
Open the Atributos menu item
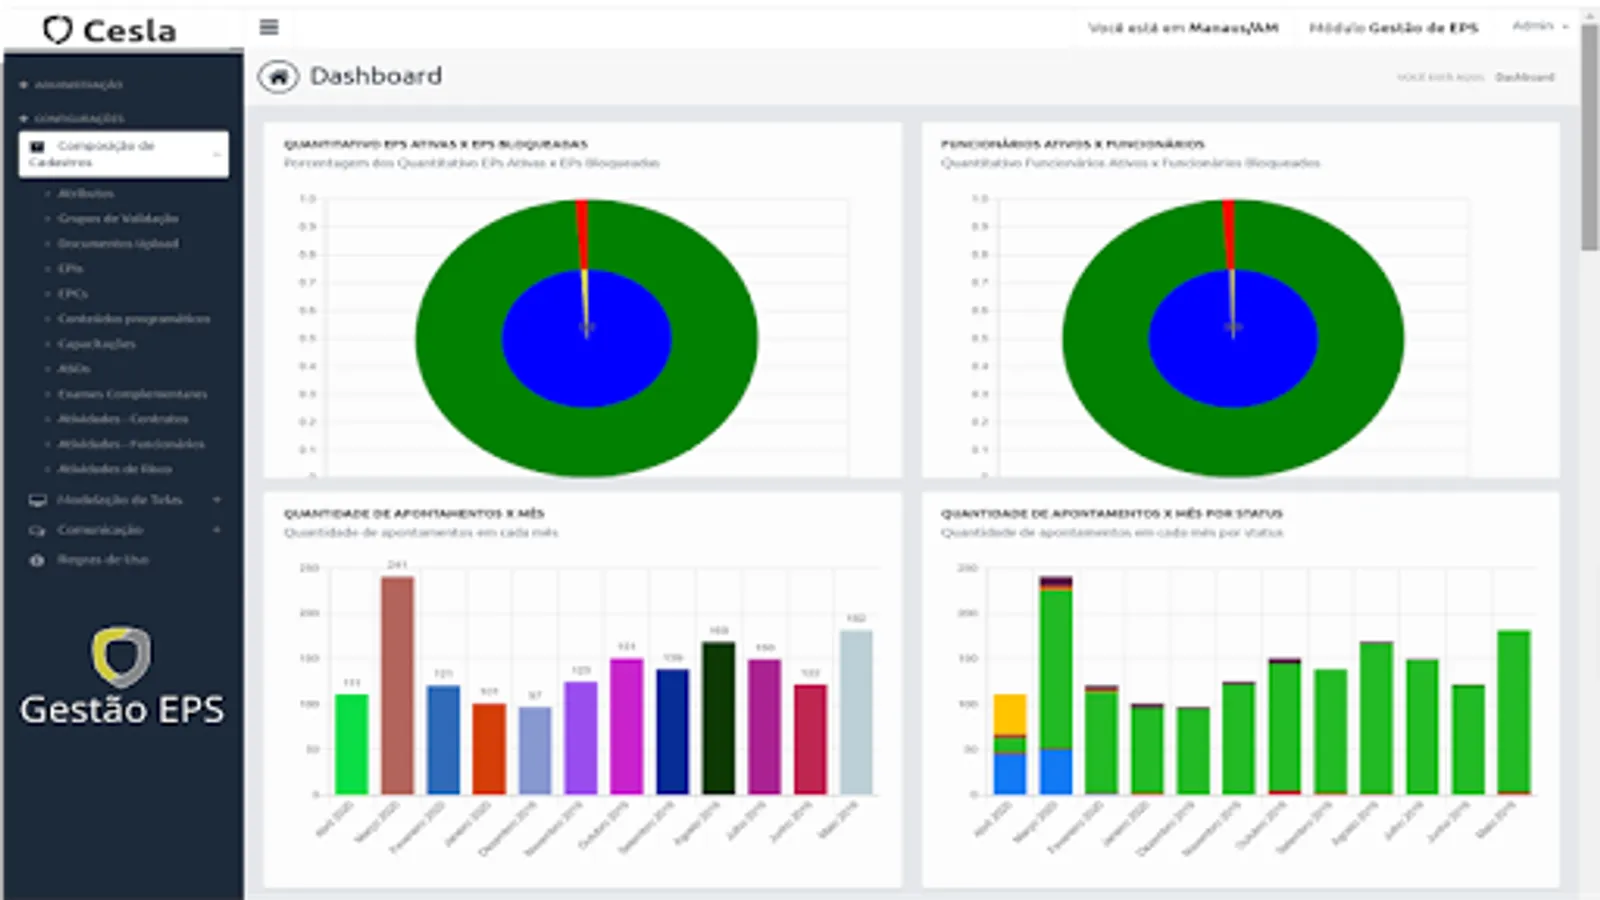86,193
